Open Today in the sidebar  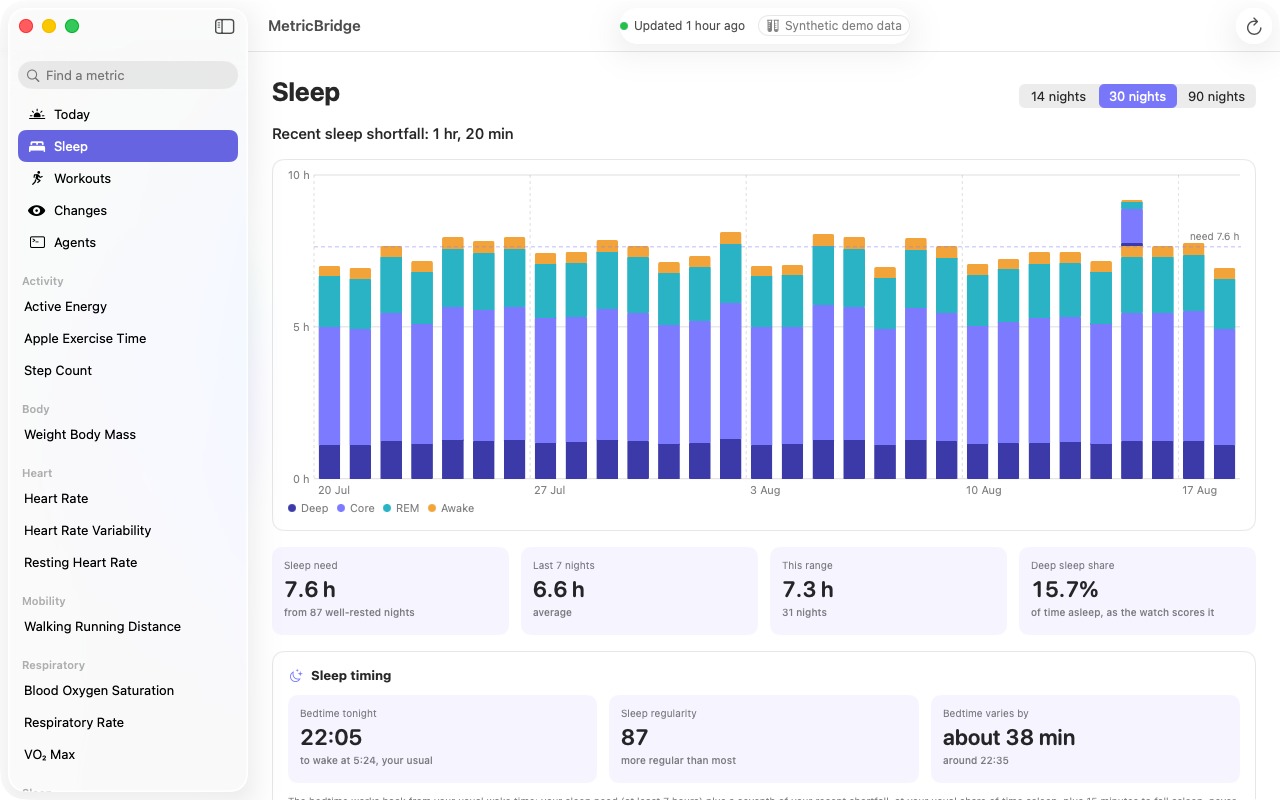click(x=128, y=114)
